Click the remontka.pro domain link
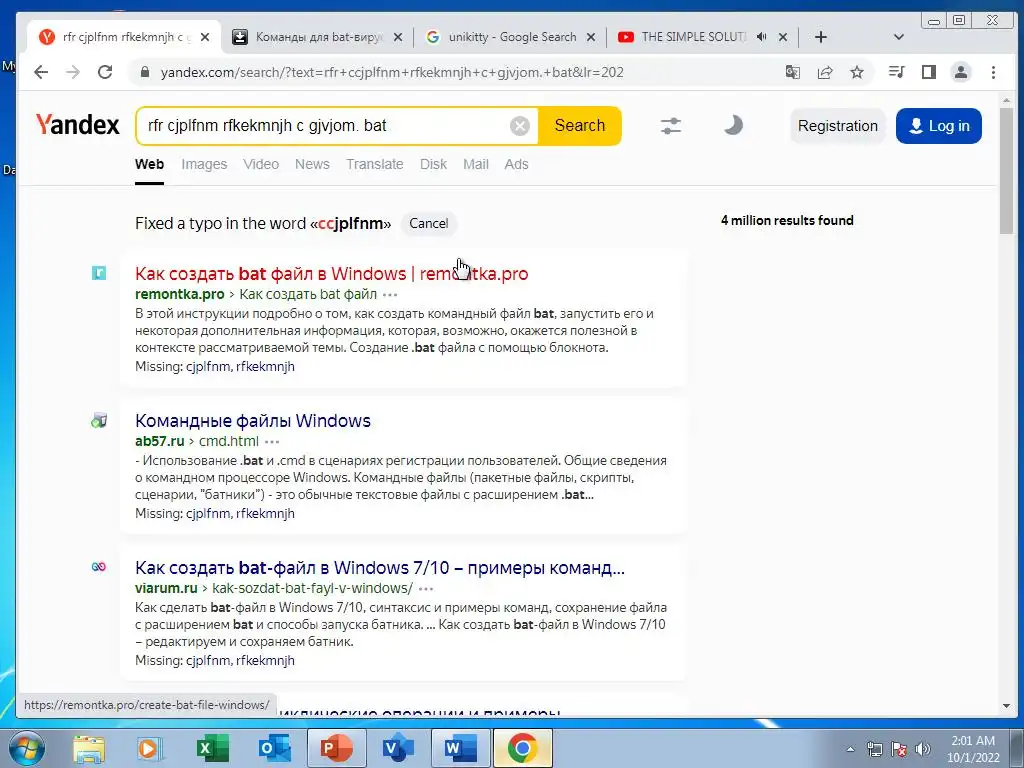This screenshot has width=1024, height=768. (180, 295)
